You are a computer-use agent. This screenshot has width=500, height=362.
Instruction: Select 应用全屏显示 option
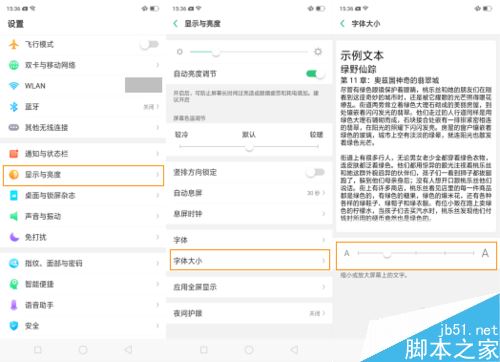coord(249,287)
